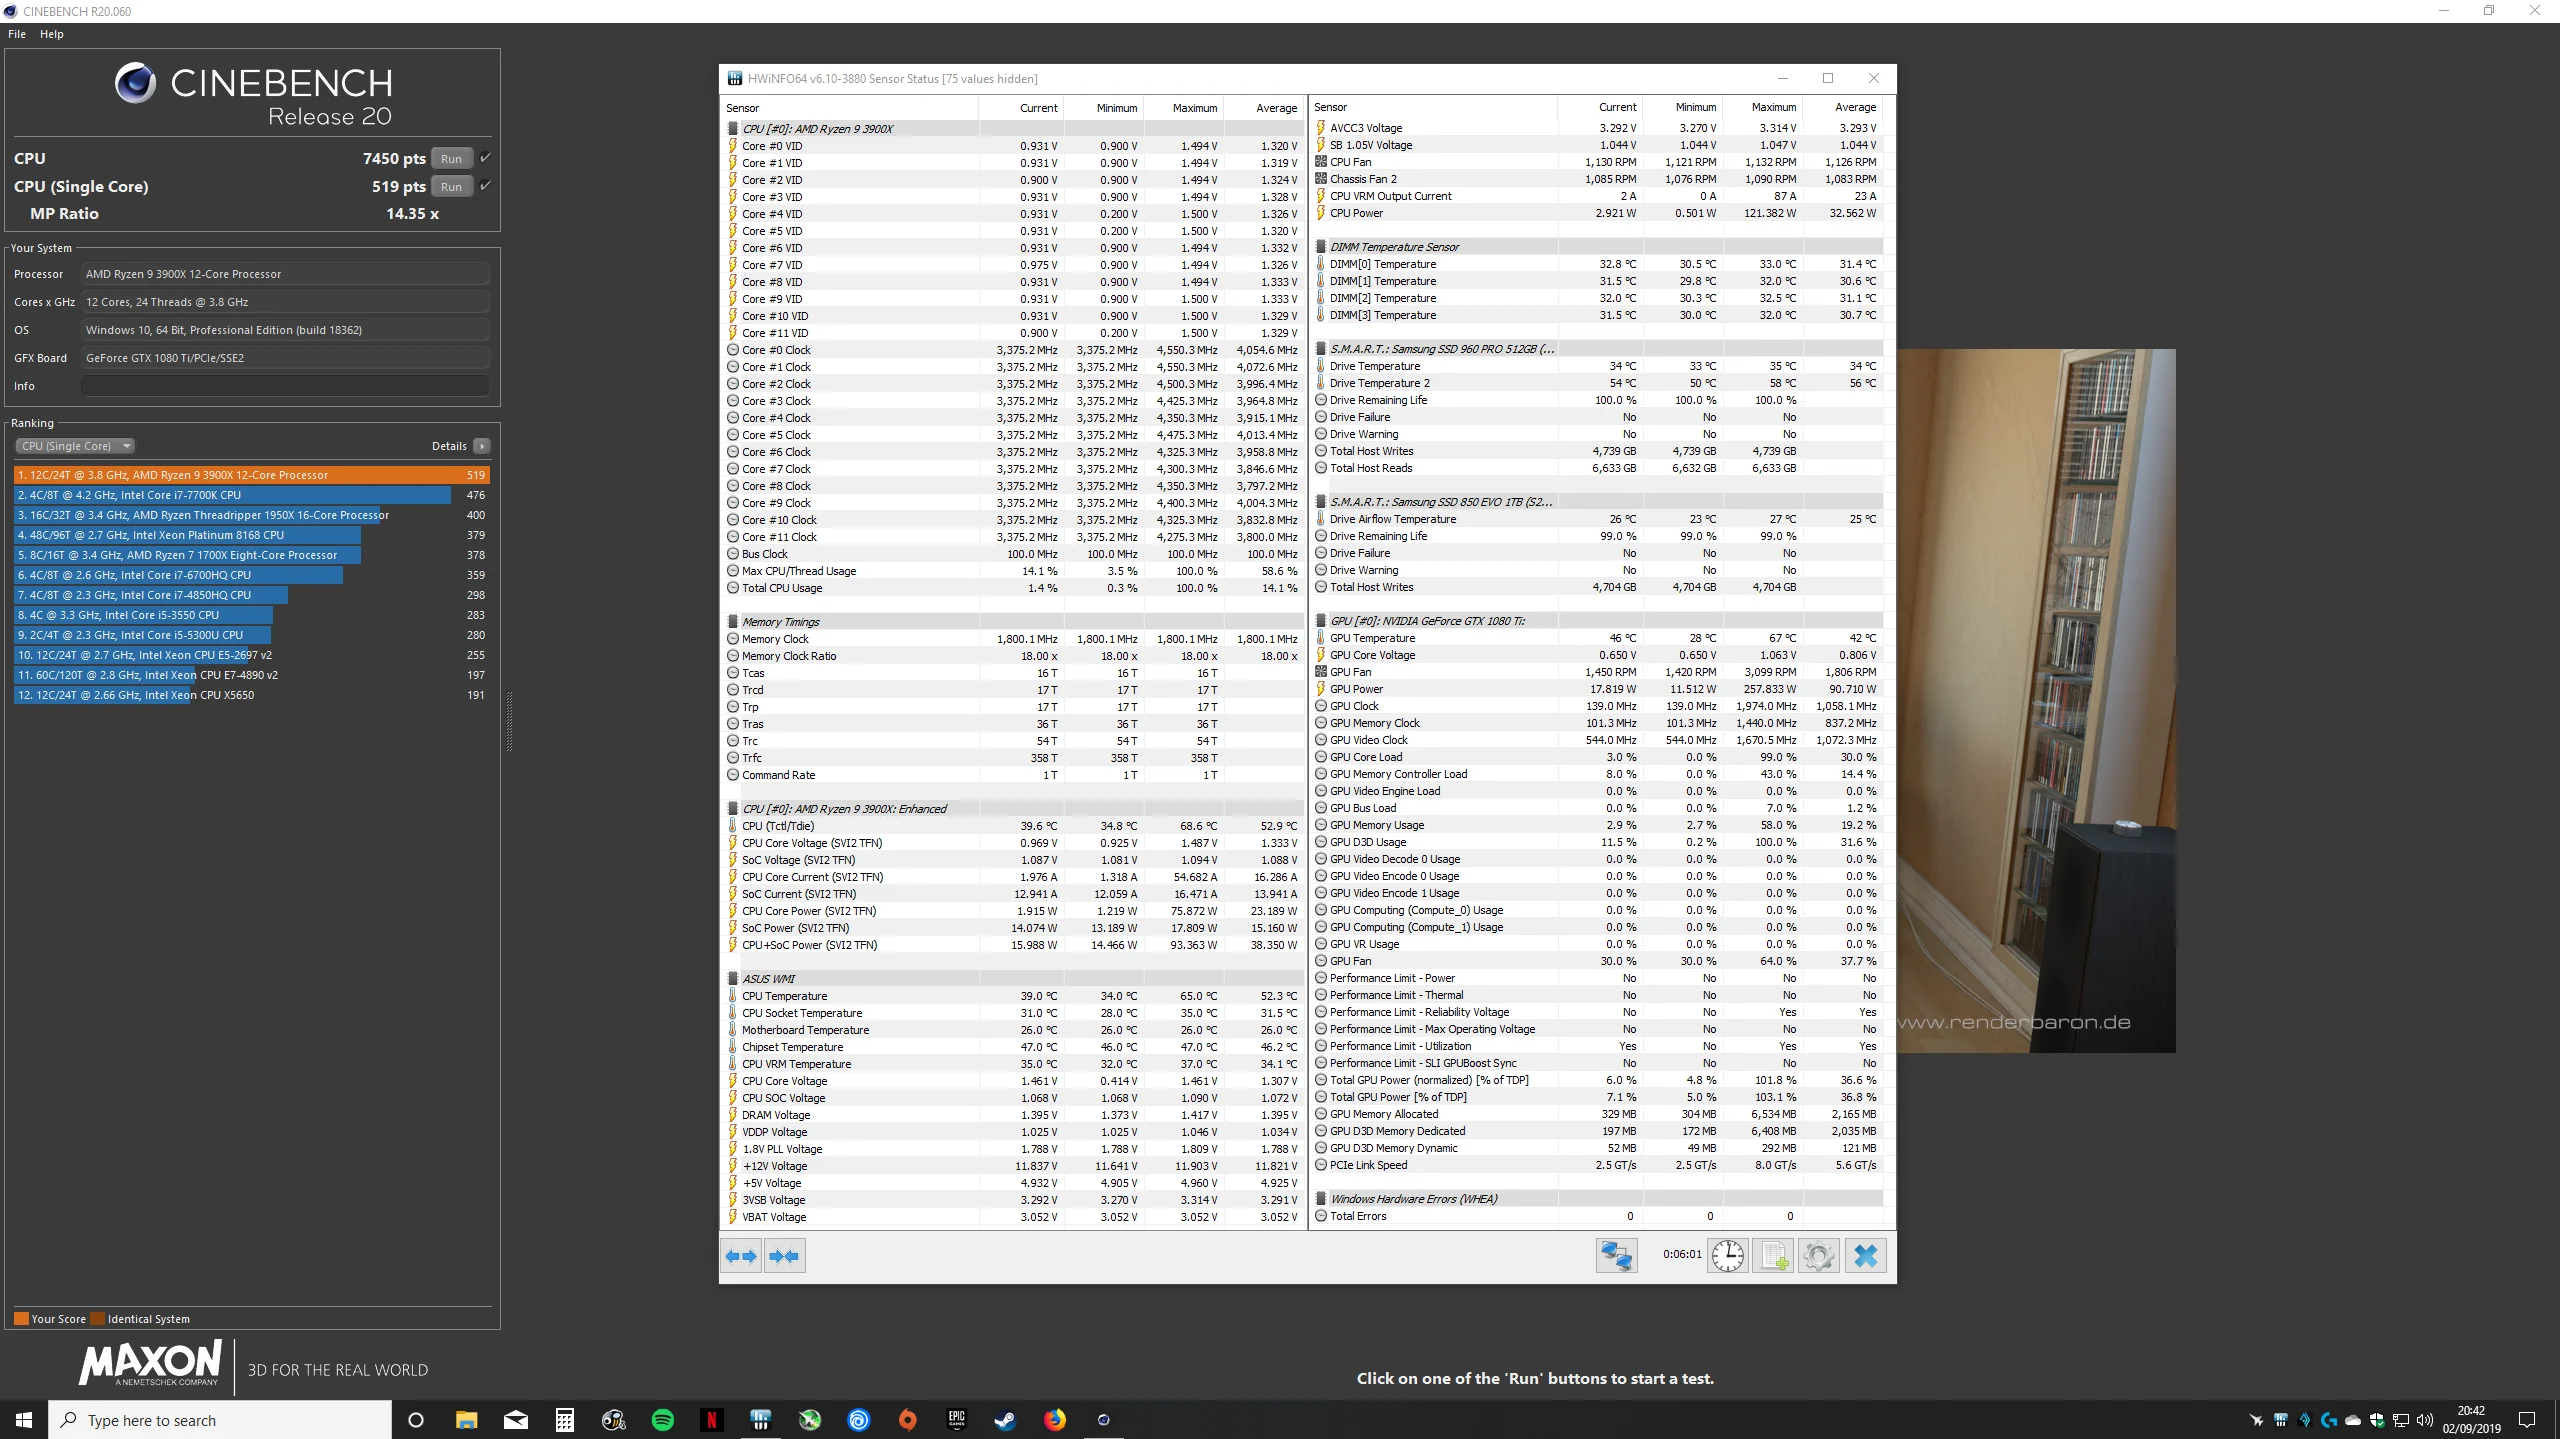Open HWiNFO remote network monitoring icon

click(1616, 1256)
